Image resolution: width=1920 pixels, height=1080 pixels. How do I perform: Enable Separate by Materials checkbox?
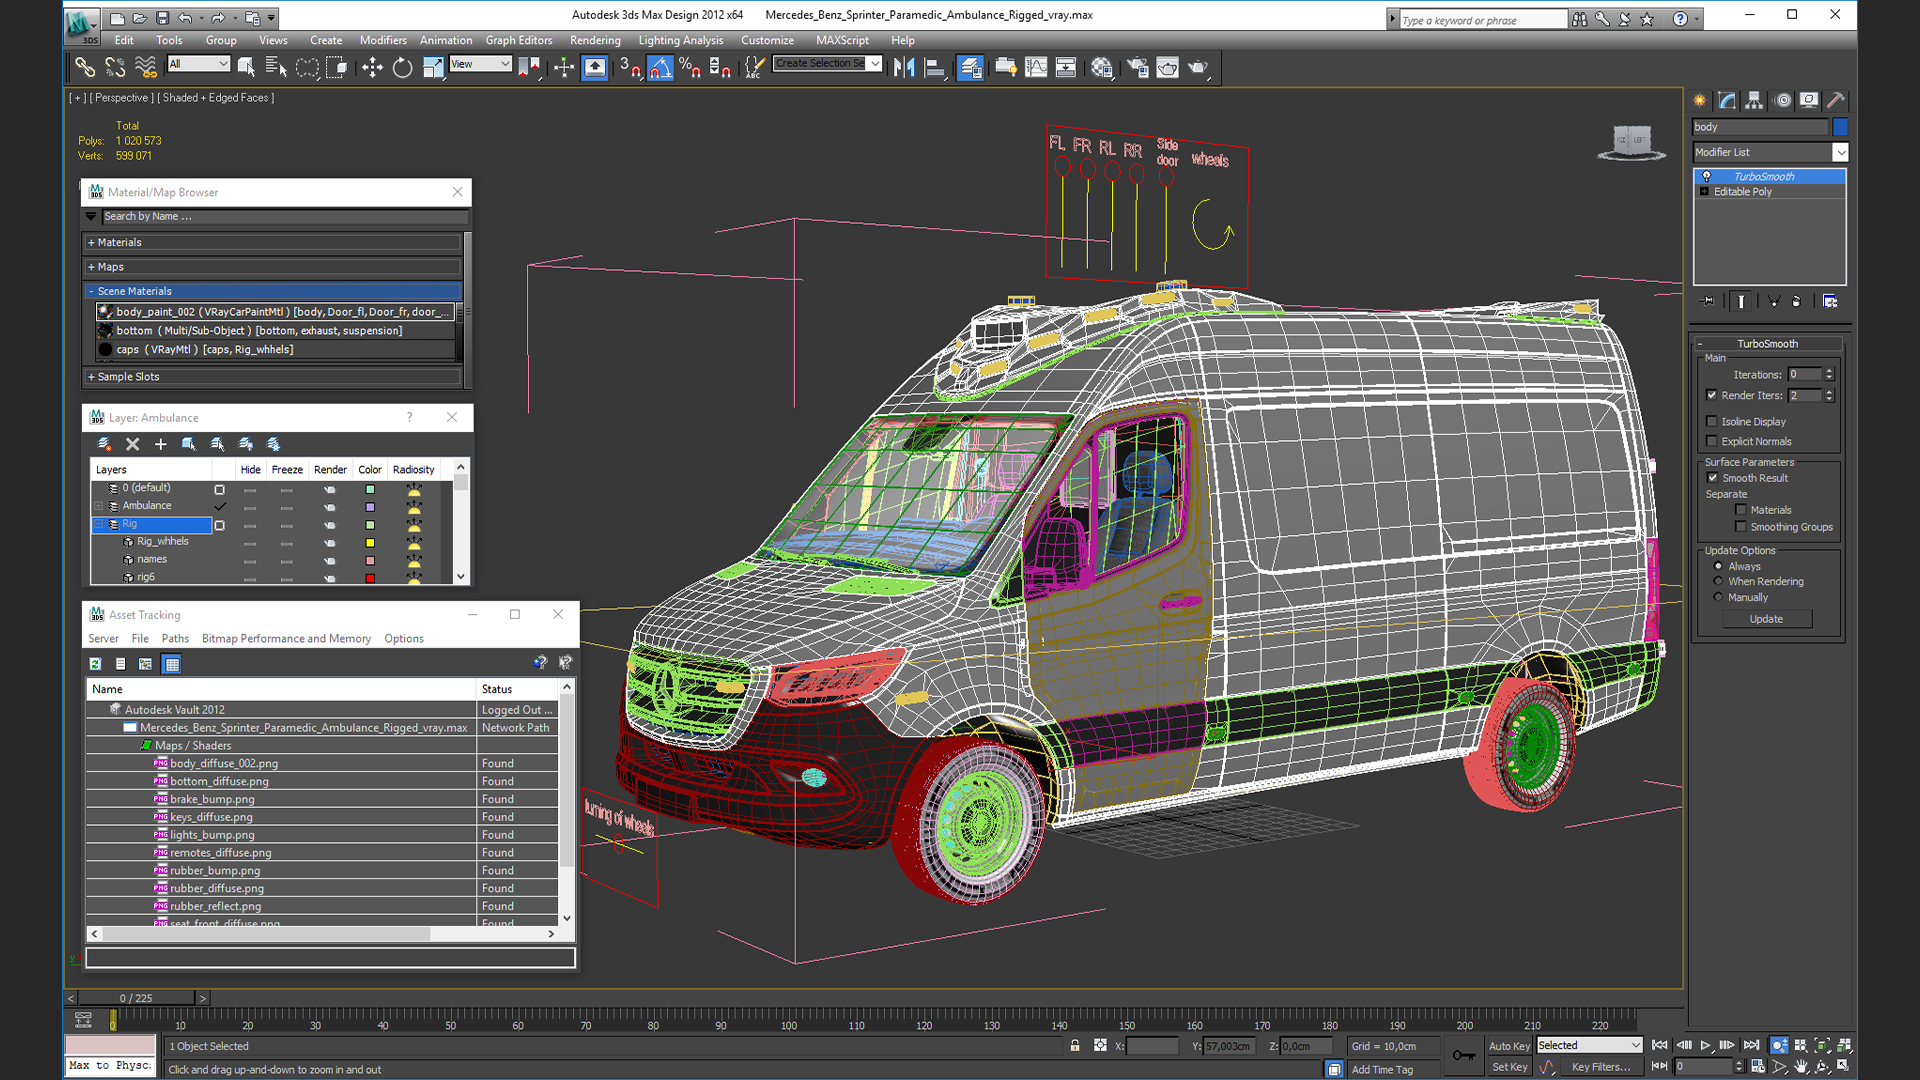pos(1741,510)
